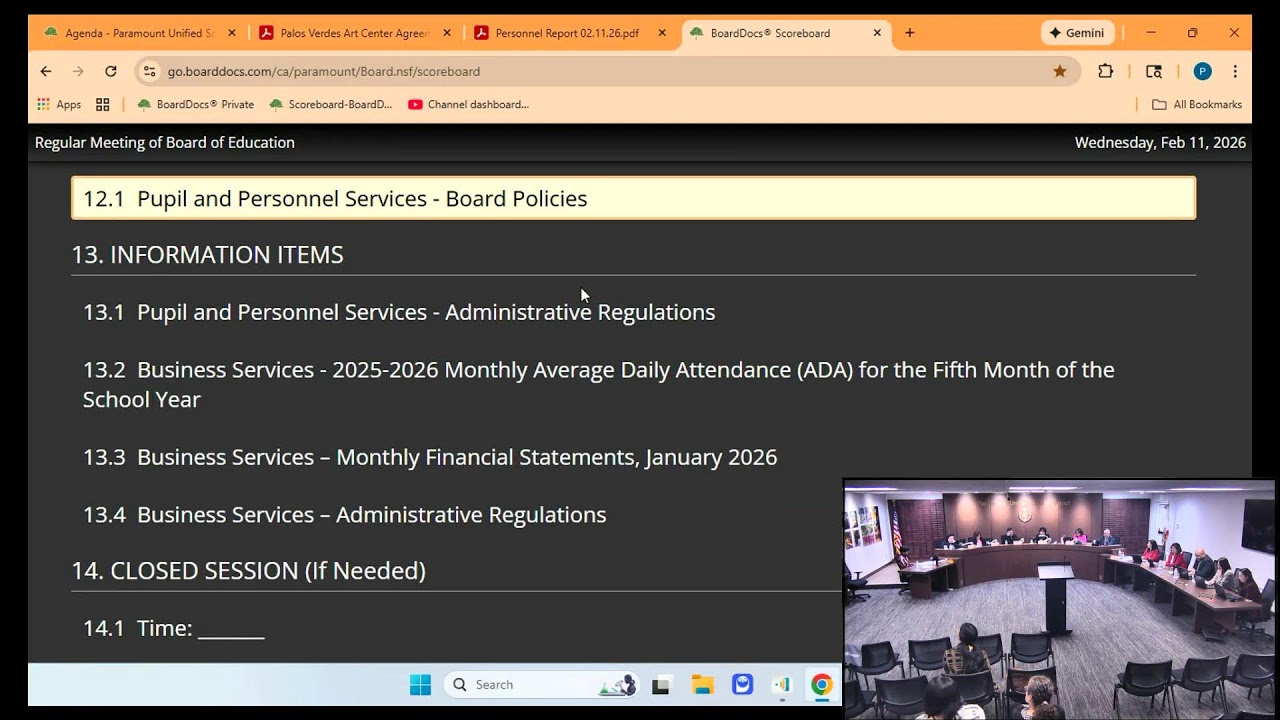Open the Chrome profile avatar P
The width and height of the screenshot is (1280, 720).
pos(1203,71)
